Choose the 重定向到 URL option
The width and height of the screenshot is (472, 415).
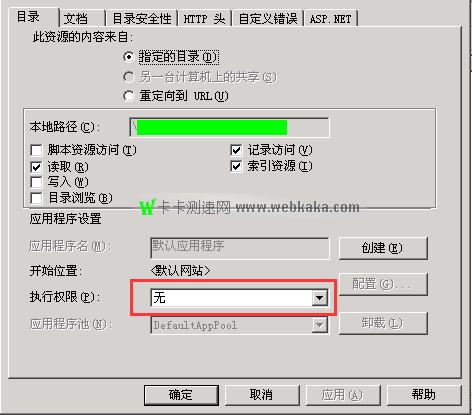tap(129, 96)
